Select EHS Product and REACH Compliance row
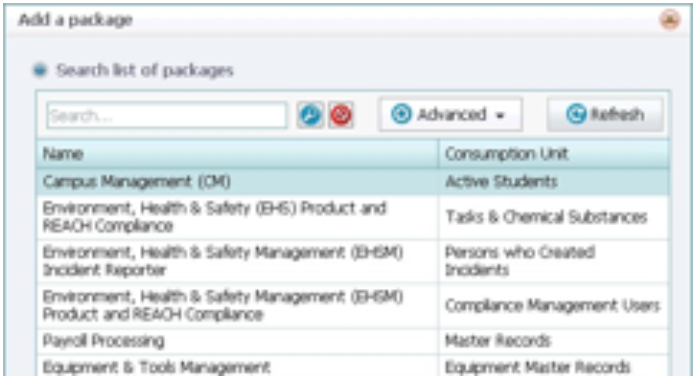 (x=353, y=217)
